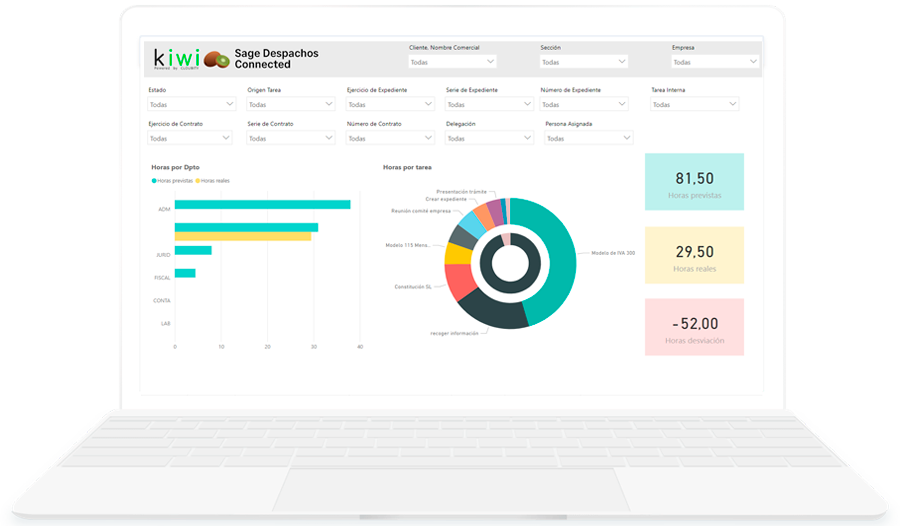Click the yellow Horas reales legend dot

tap(198, 181)
